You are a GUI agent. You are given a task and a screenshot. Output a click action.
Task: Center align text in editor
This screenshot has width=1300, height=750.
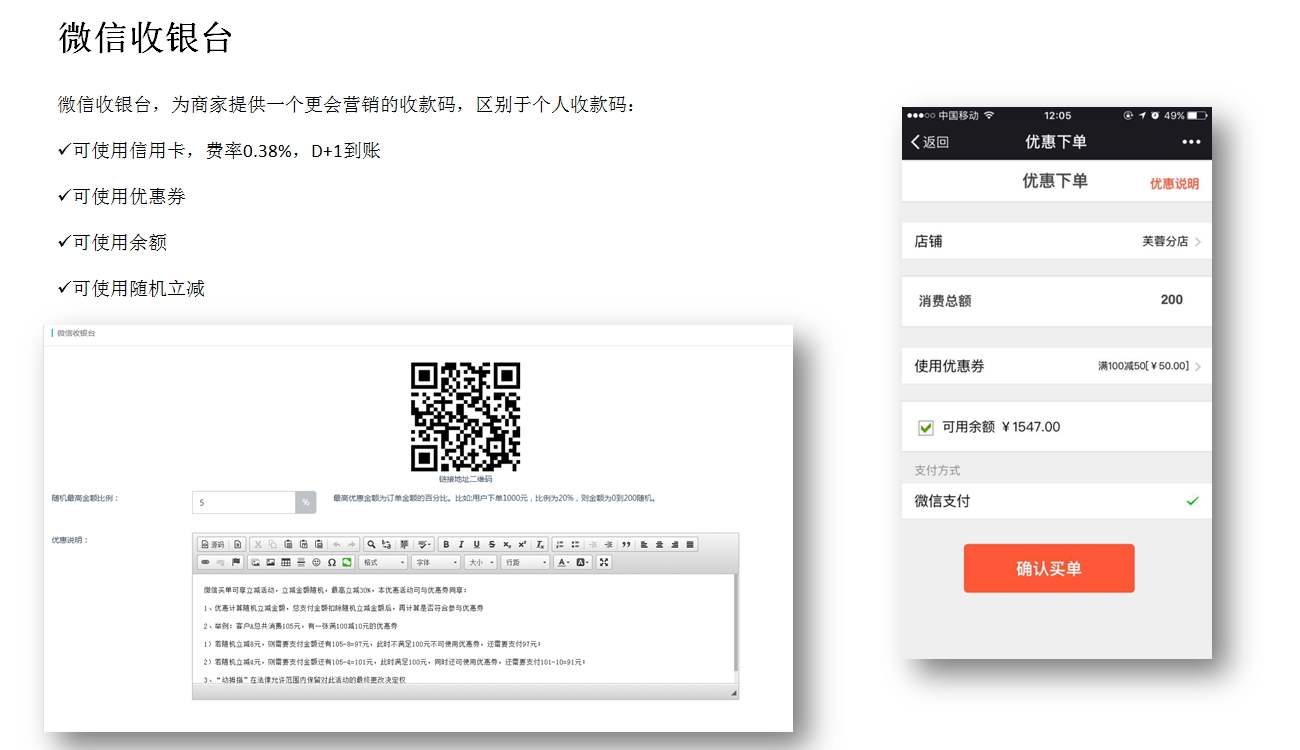[x=659, y=544]
